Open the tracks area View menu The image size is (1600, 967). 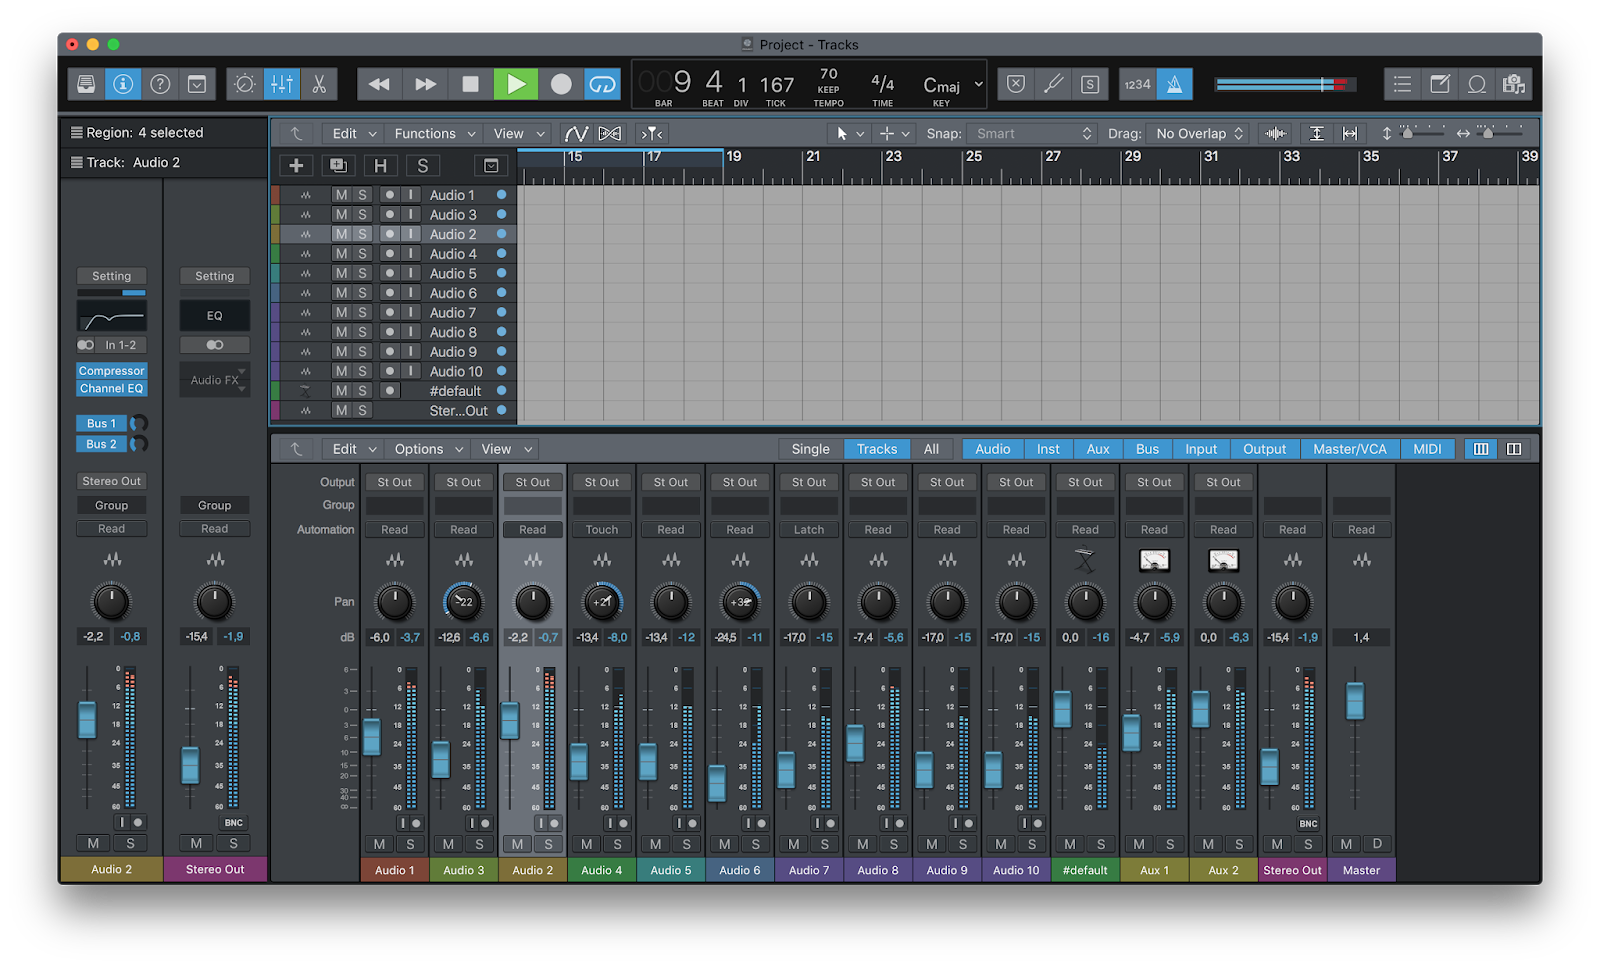(518, 133)
